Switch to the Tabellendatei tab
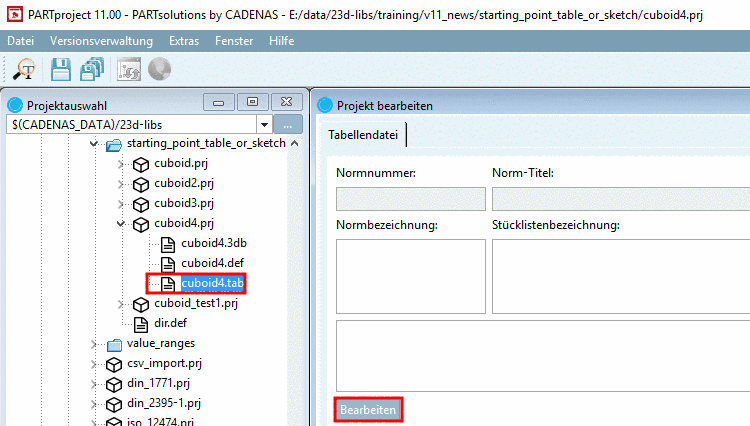Image resolution: width=750 pixels, height=426 pixels. pyautogui.click(x=363, y=135)
